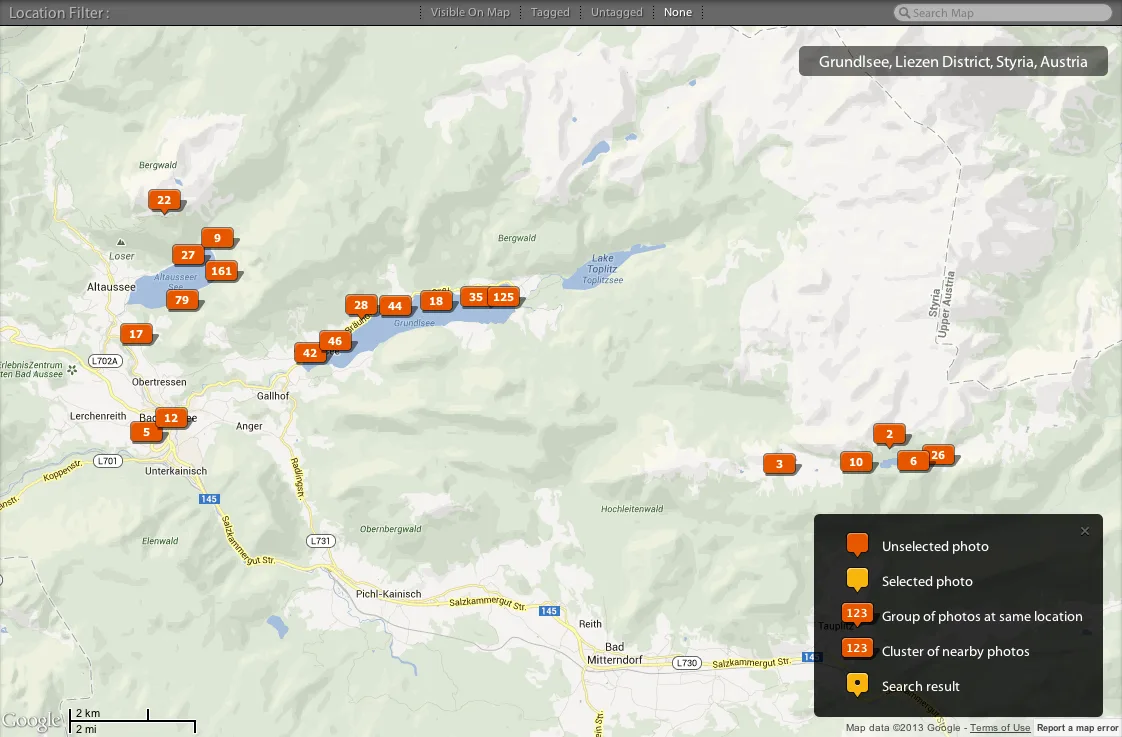1122x737 pixels.
Task: Click the Cluster of nearby photos legend icon
Action: point(857,648)
